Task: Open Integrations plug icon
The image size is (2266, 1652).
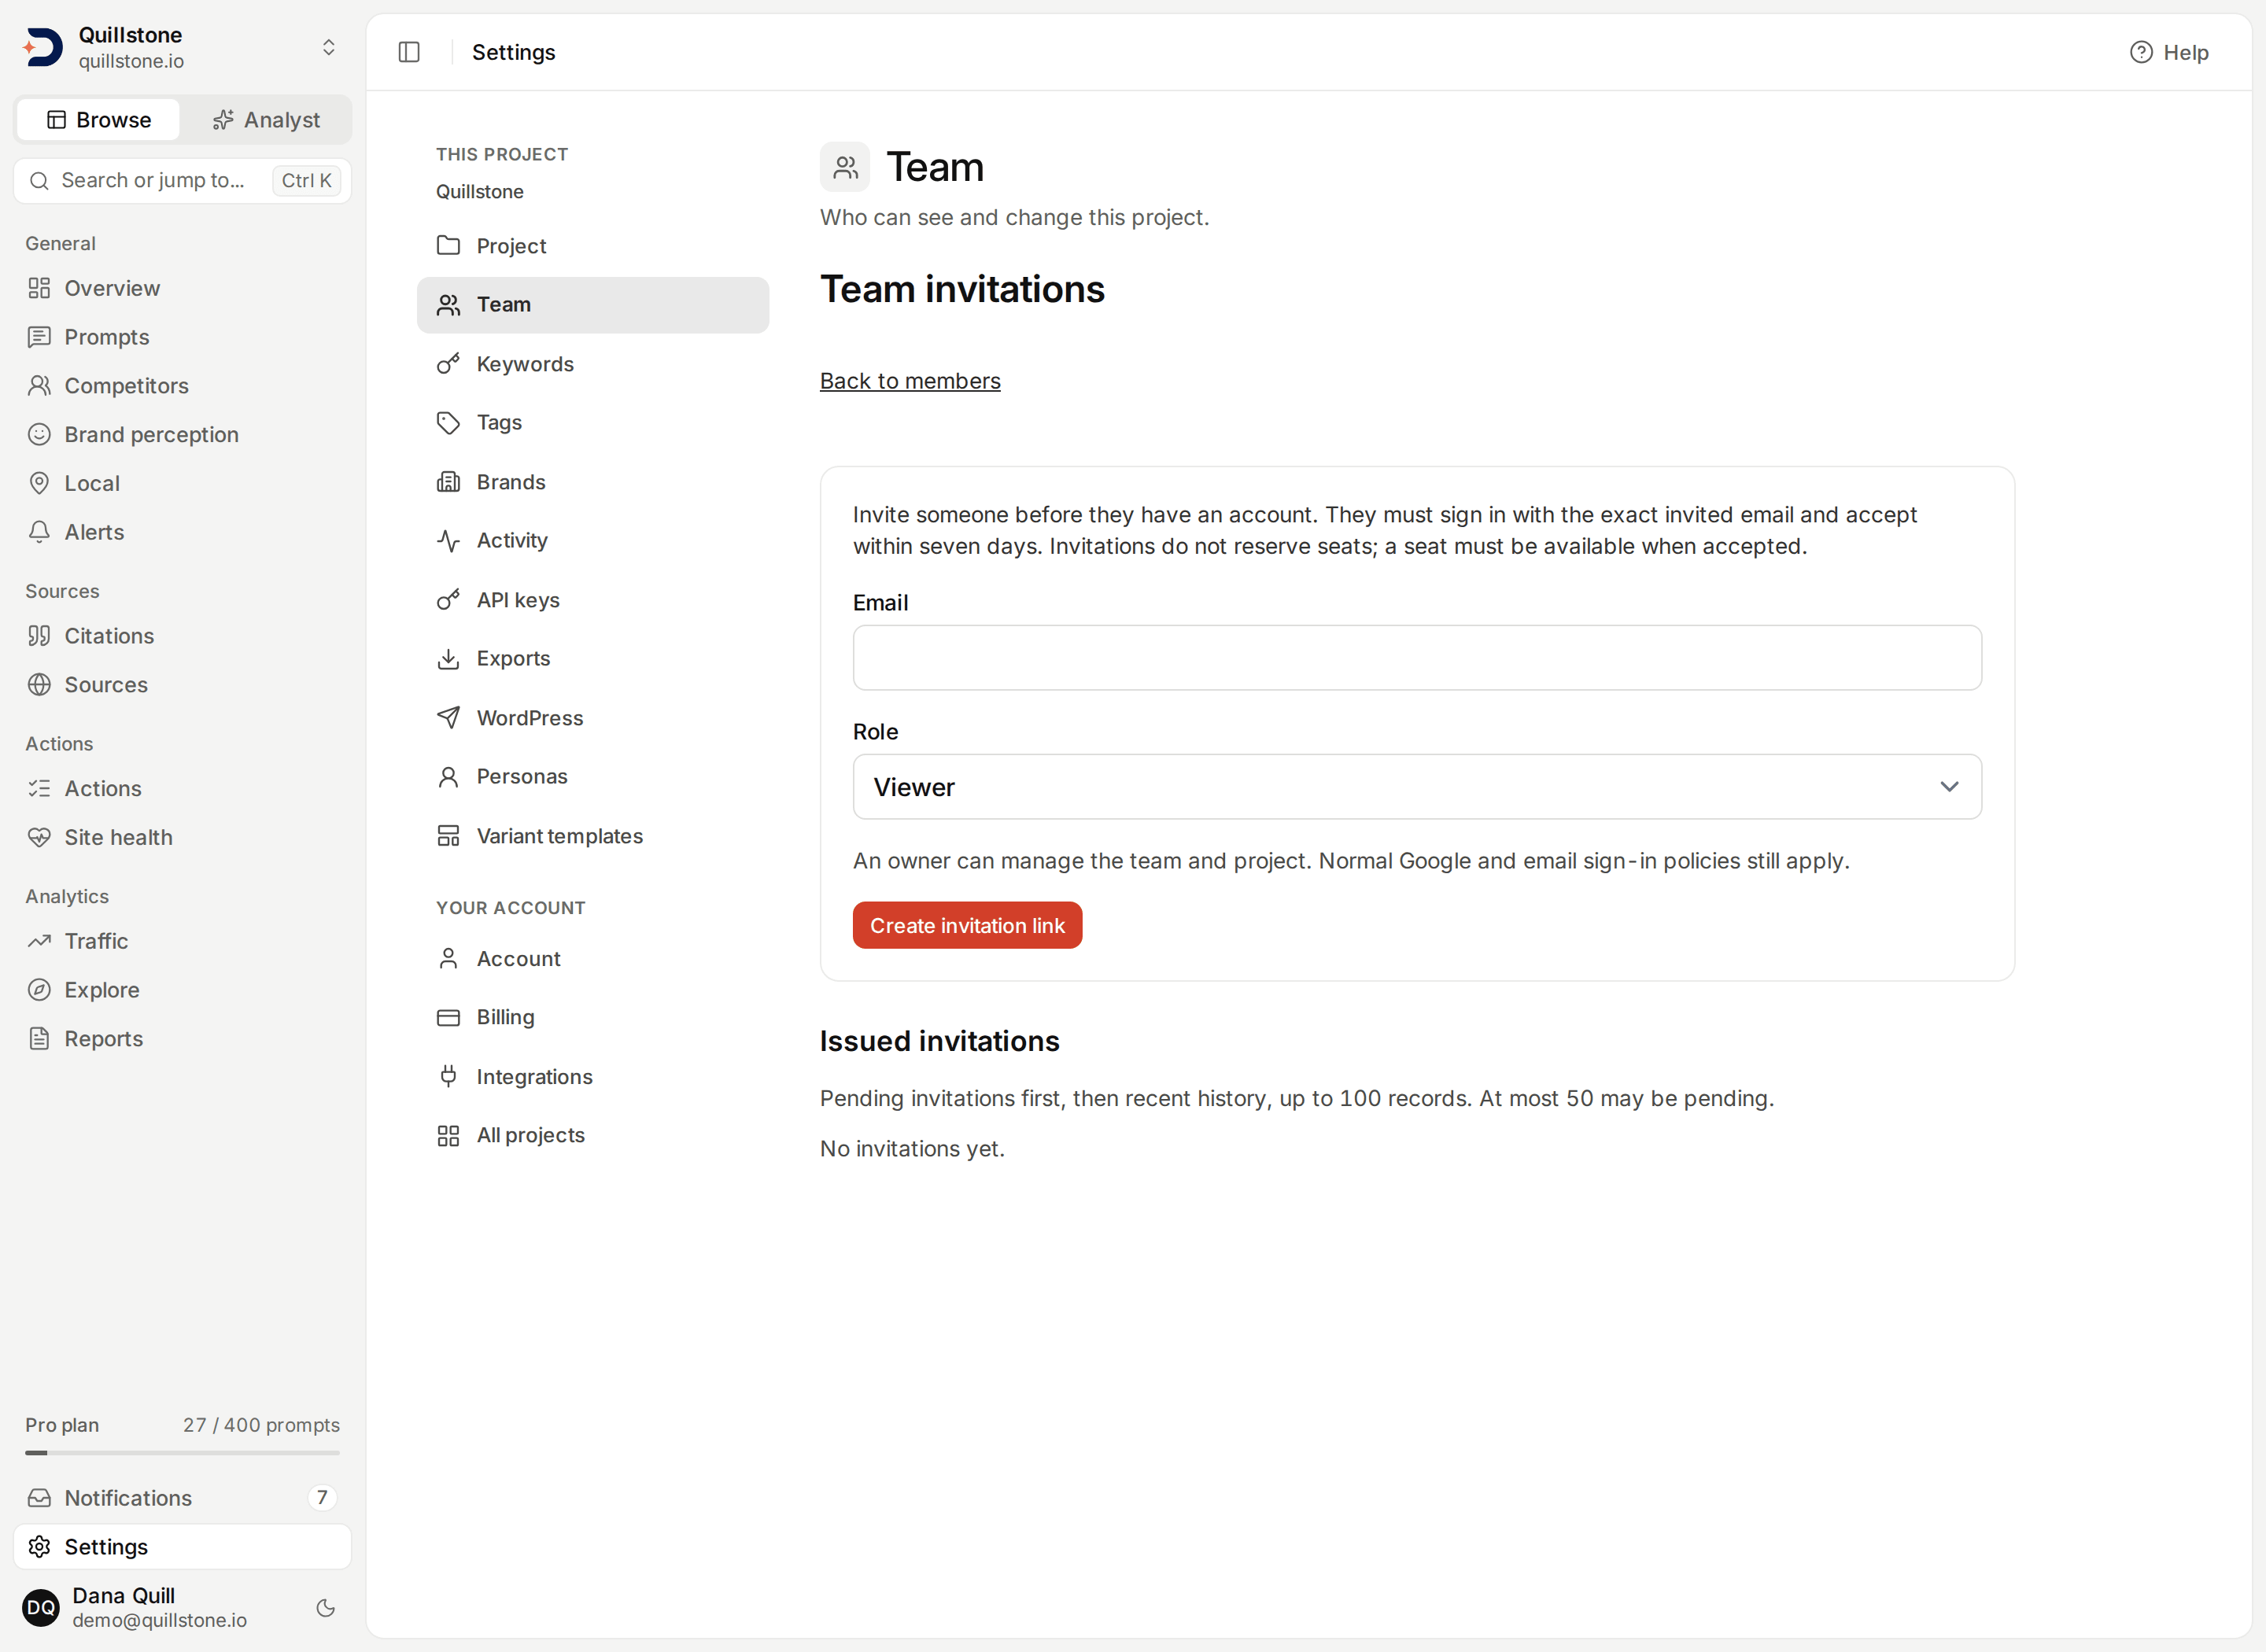Action: point(448,1077)
